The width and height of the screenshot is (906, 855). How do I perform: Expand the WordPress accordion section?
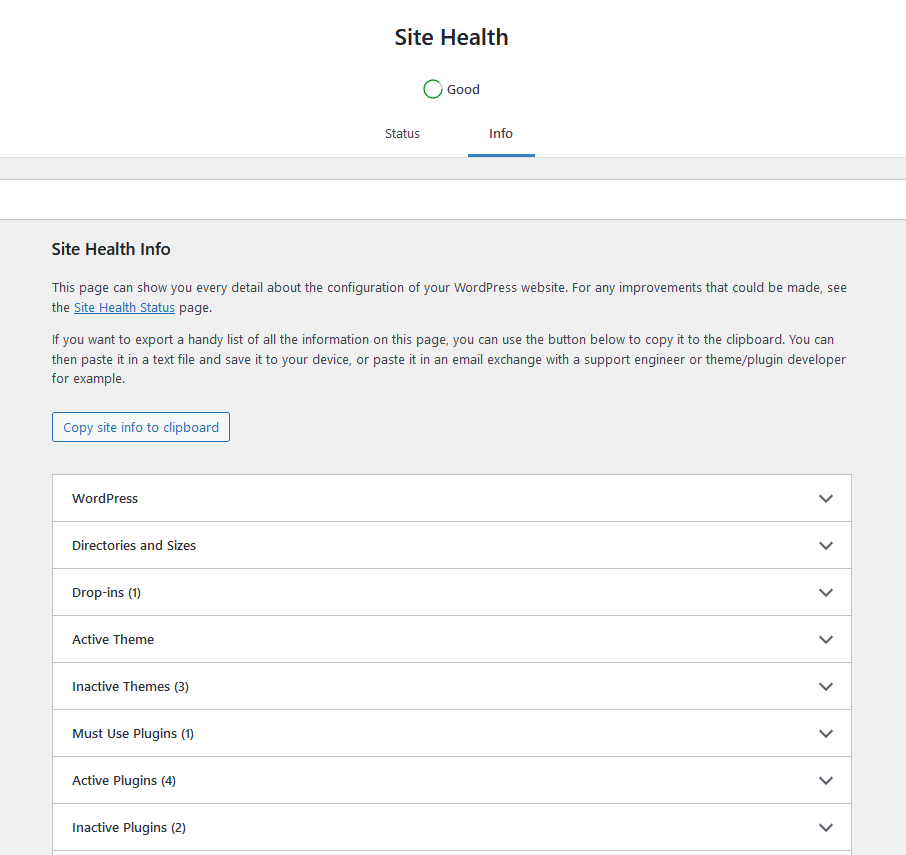pos(452,499)
